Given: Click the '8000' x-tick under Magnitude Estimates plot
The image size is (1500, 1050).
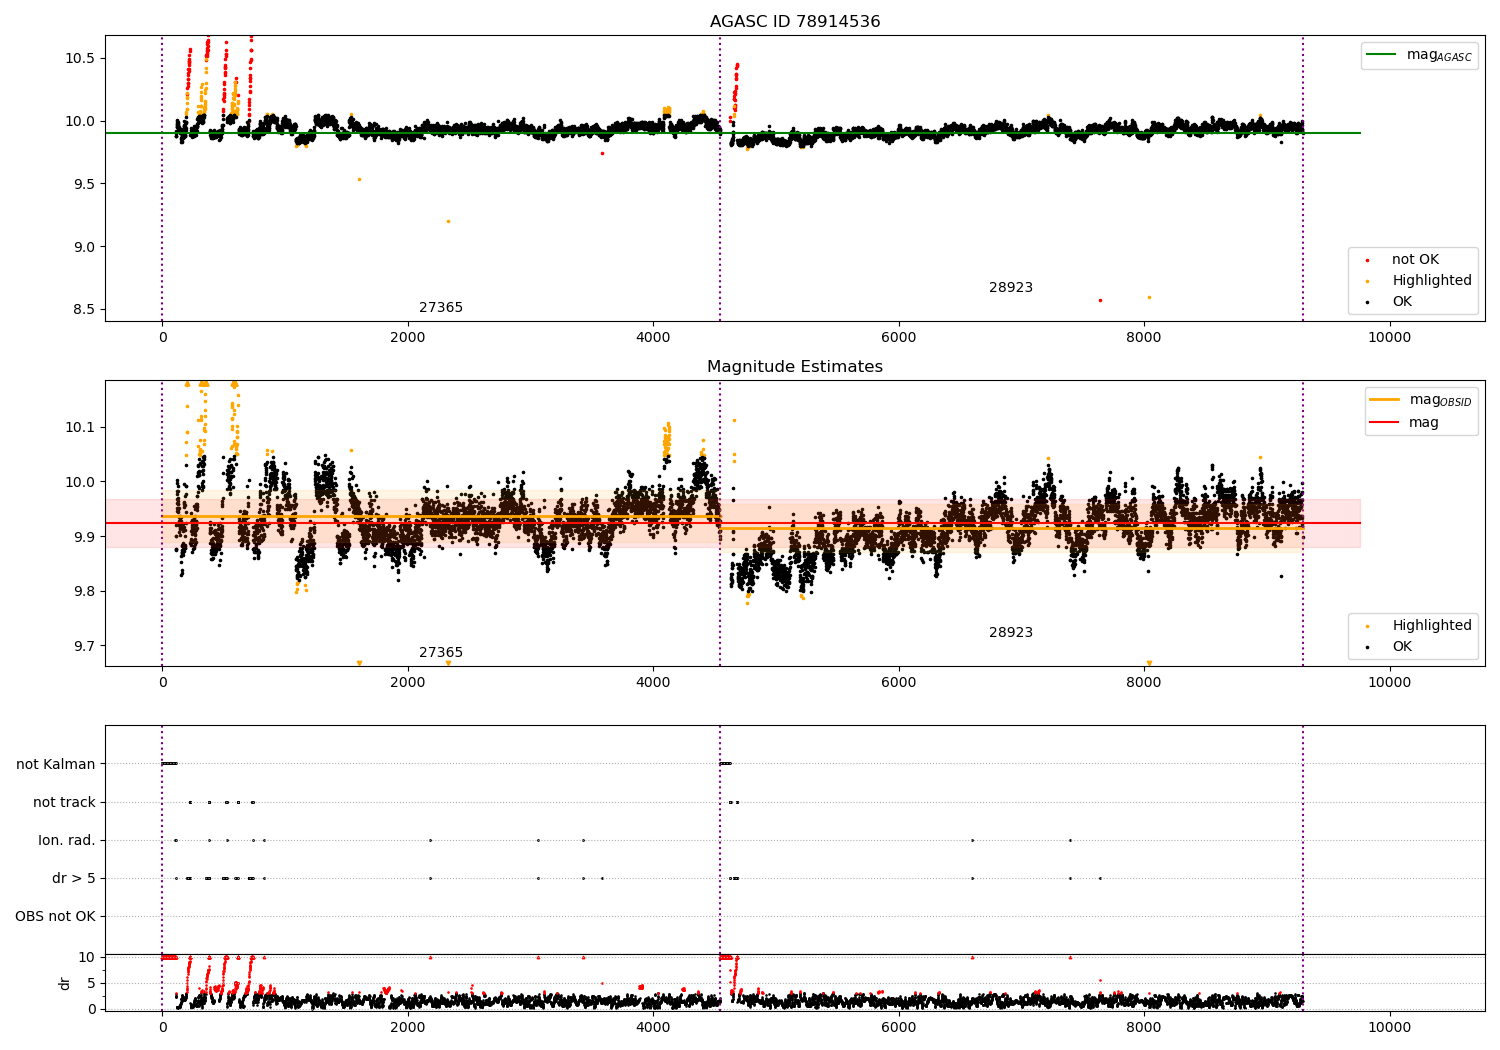Looking at the screenshot, I should (x=1144, y=683).
